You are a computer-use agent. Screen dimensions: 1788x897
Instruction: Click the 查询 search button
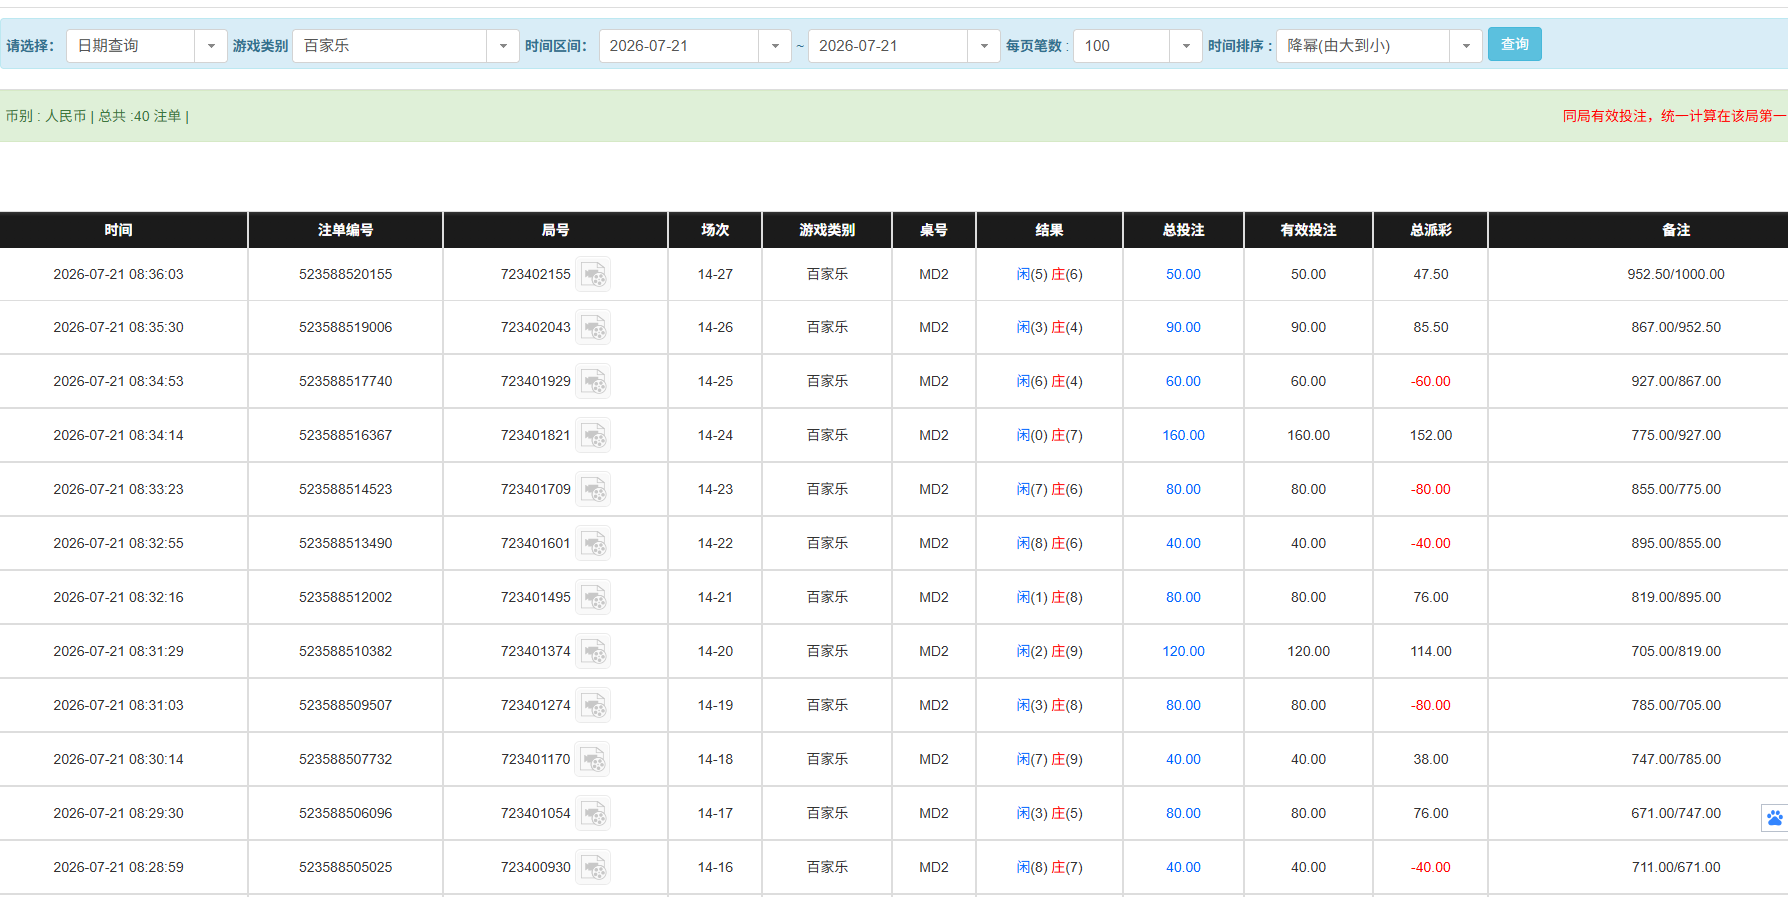pos(1515,44)
